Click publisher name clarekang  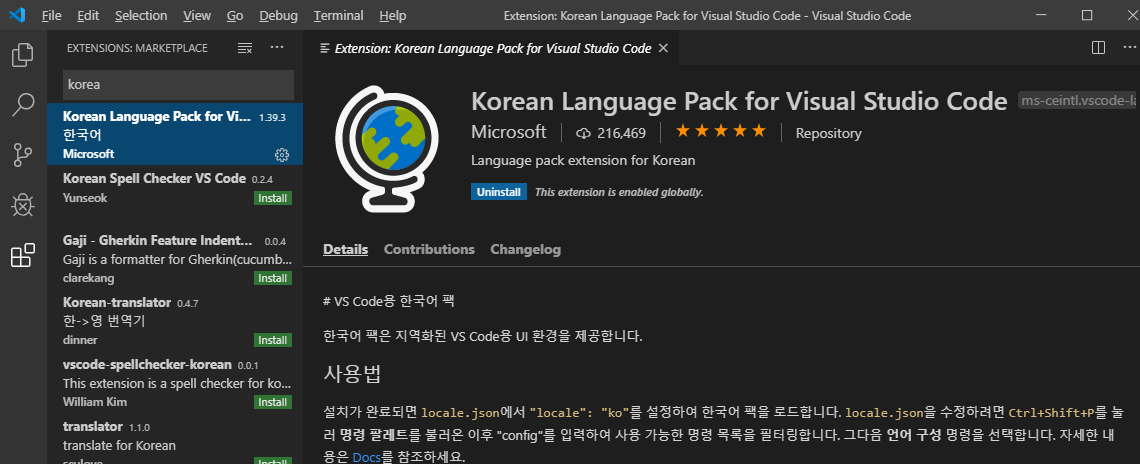[89, 278]
